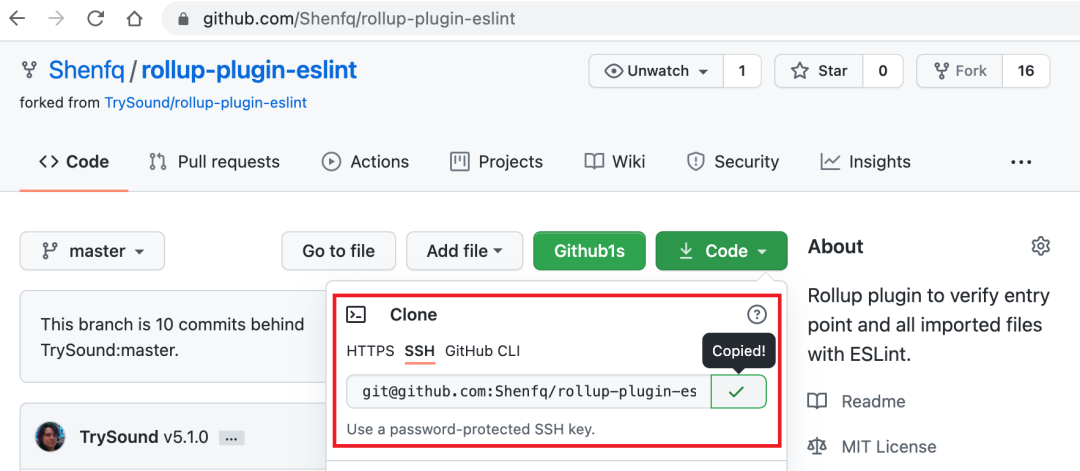
Task: Click the browser home icon
Action: point(135,18)
